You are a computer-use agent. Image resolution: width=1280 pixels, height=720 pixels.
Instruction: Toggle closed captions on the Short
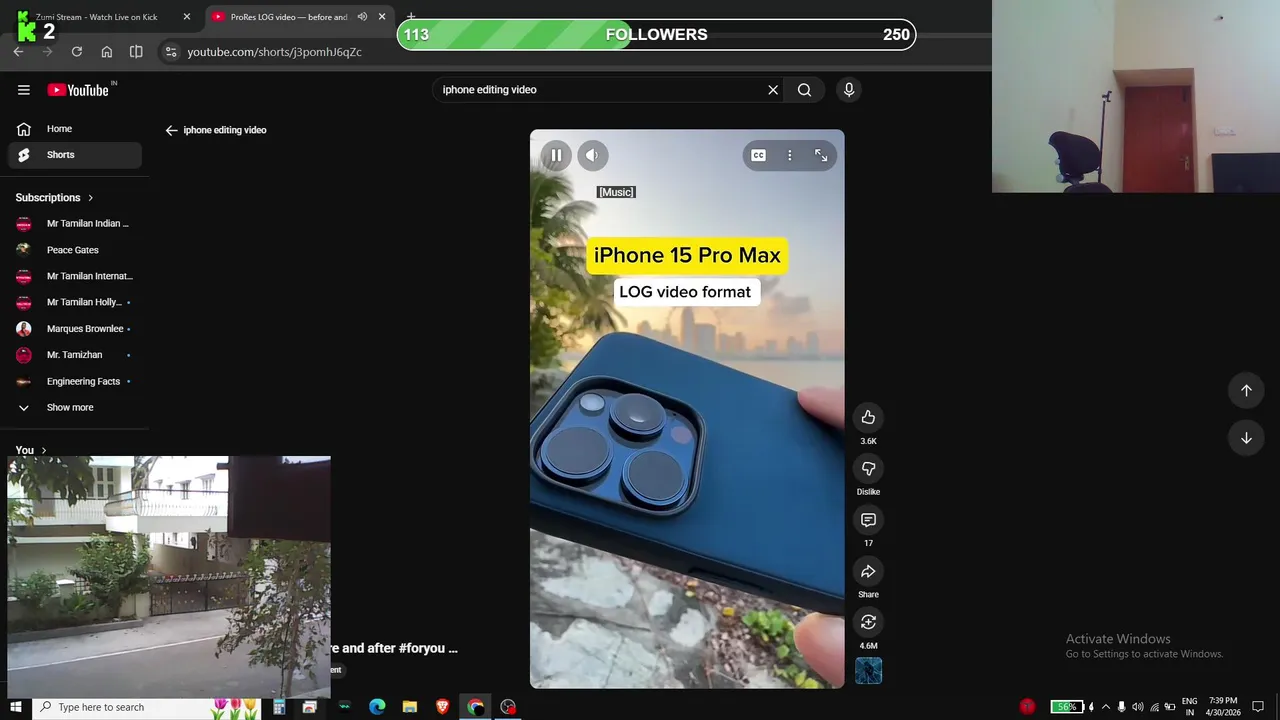coord(759,155)
